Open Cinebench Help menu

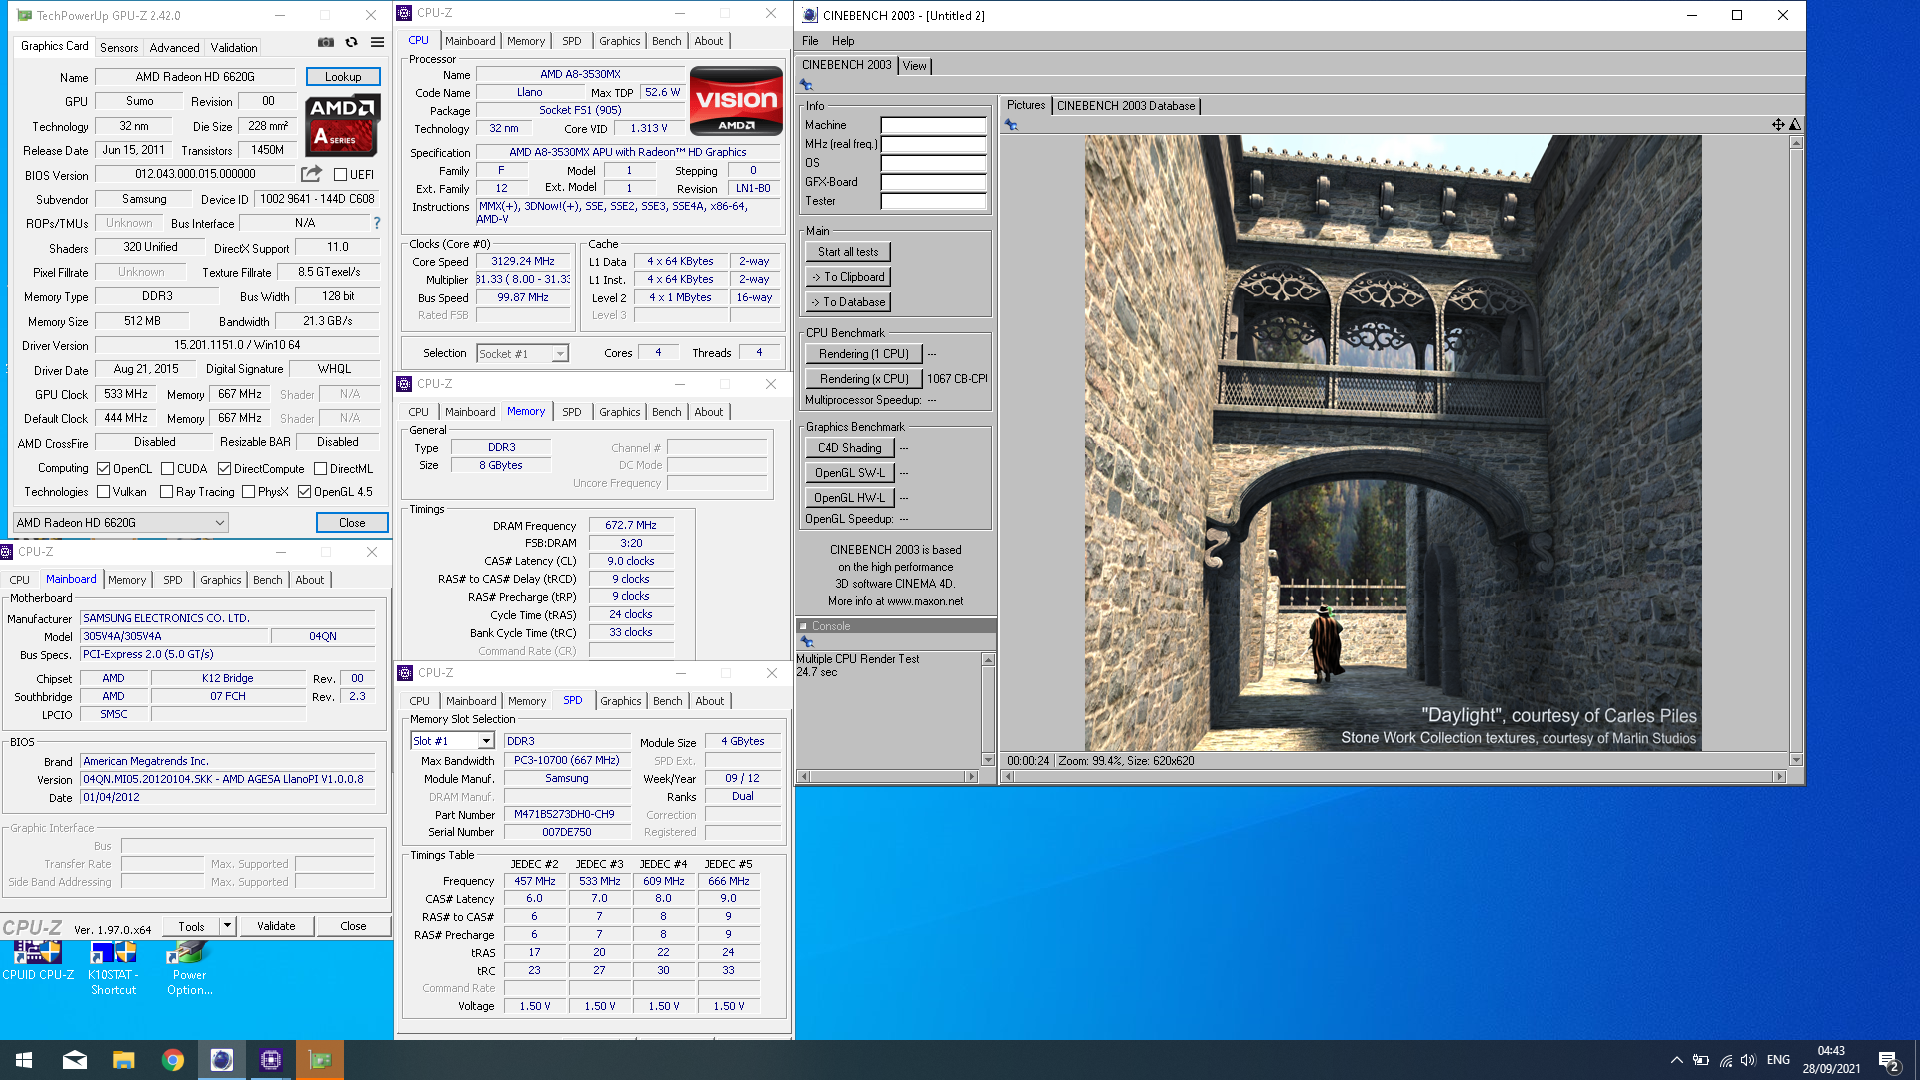[843, 41]
